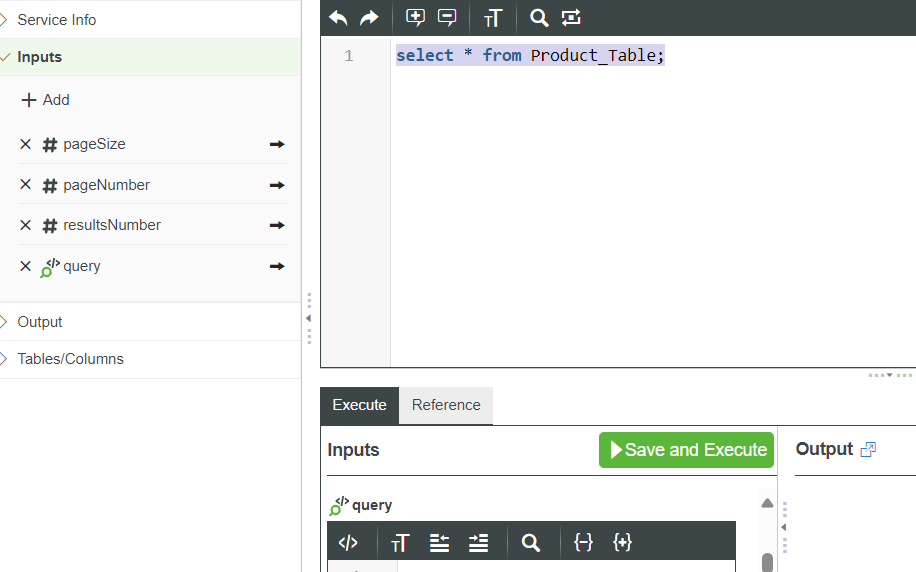Expand the Tables/Columns section
Viewport: 916px width, 572px height.
70,359
